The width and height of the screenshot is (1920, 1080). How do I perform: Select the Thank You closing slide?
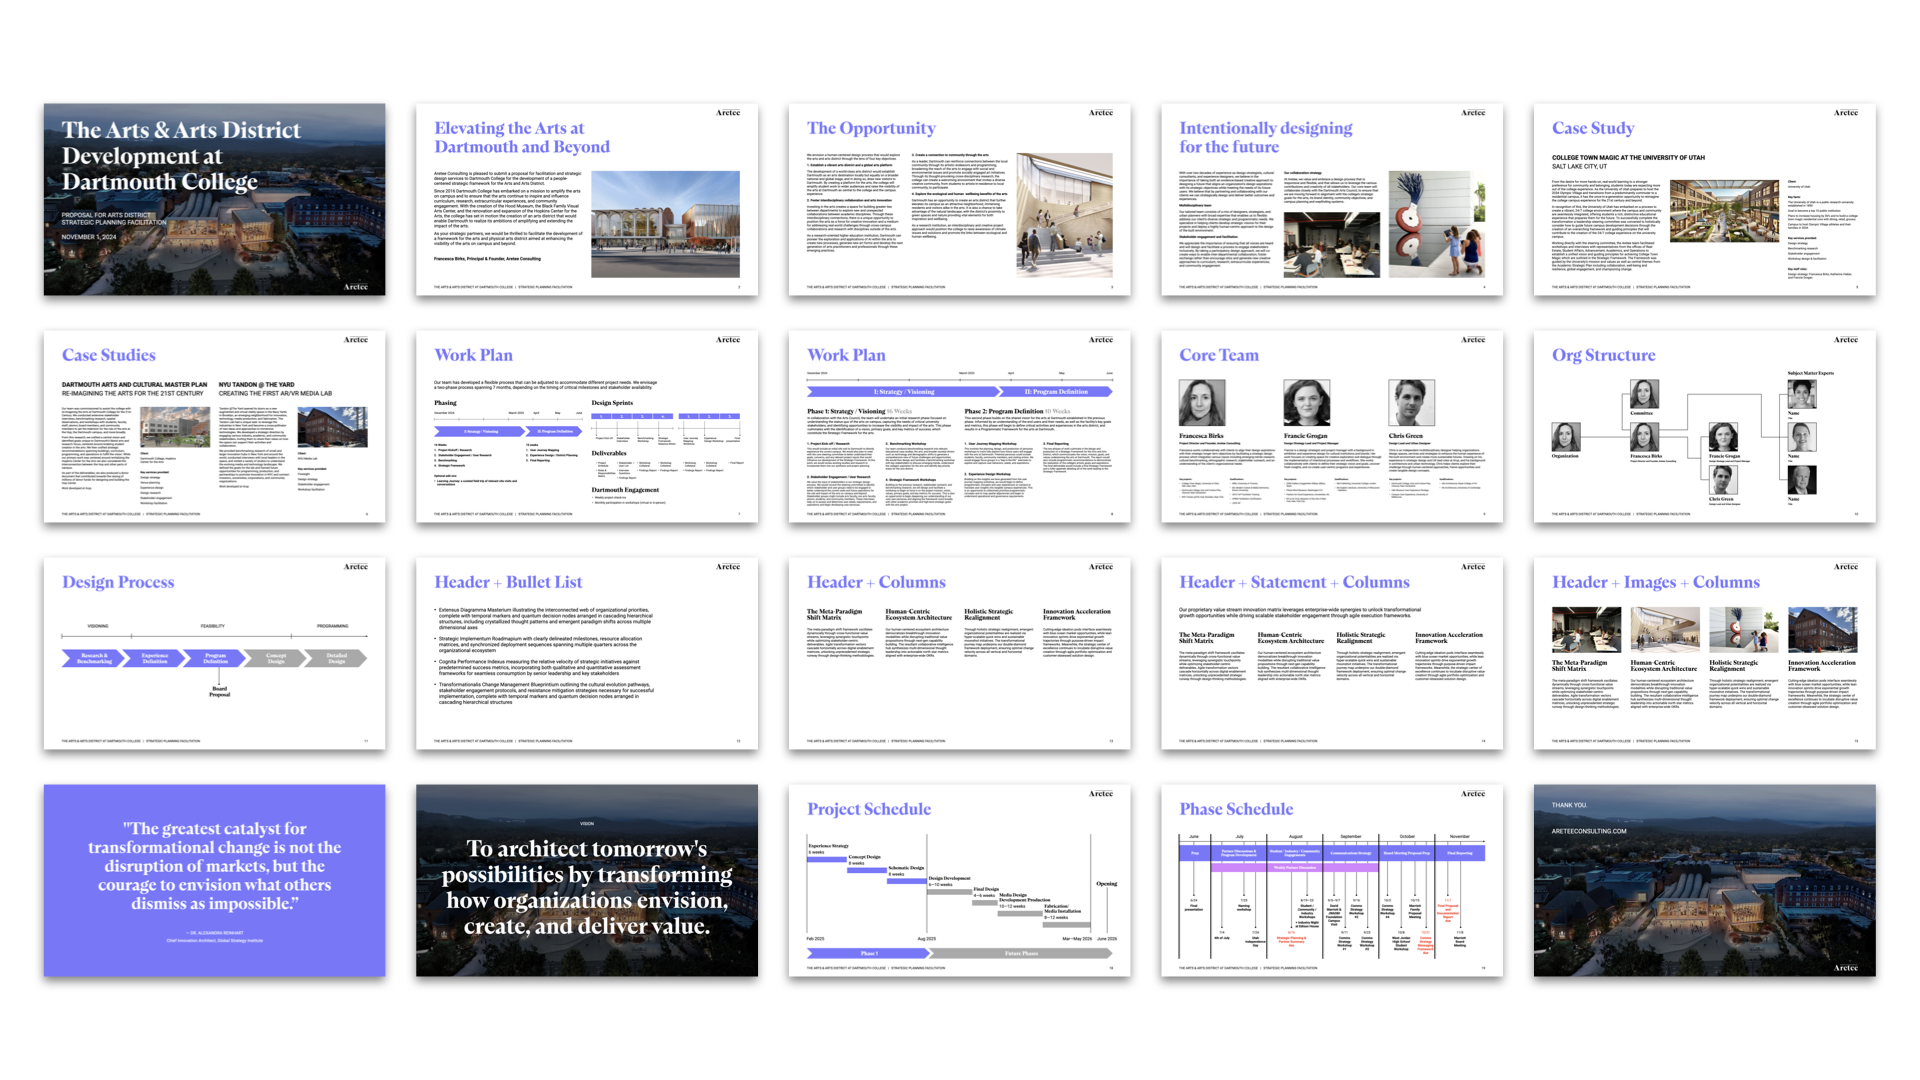[1704, 880]
